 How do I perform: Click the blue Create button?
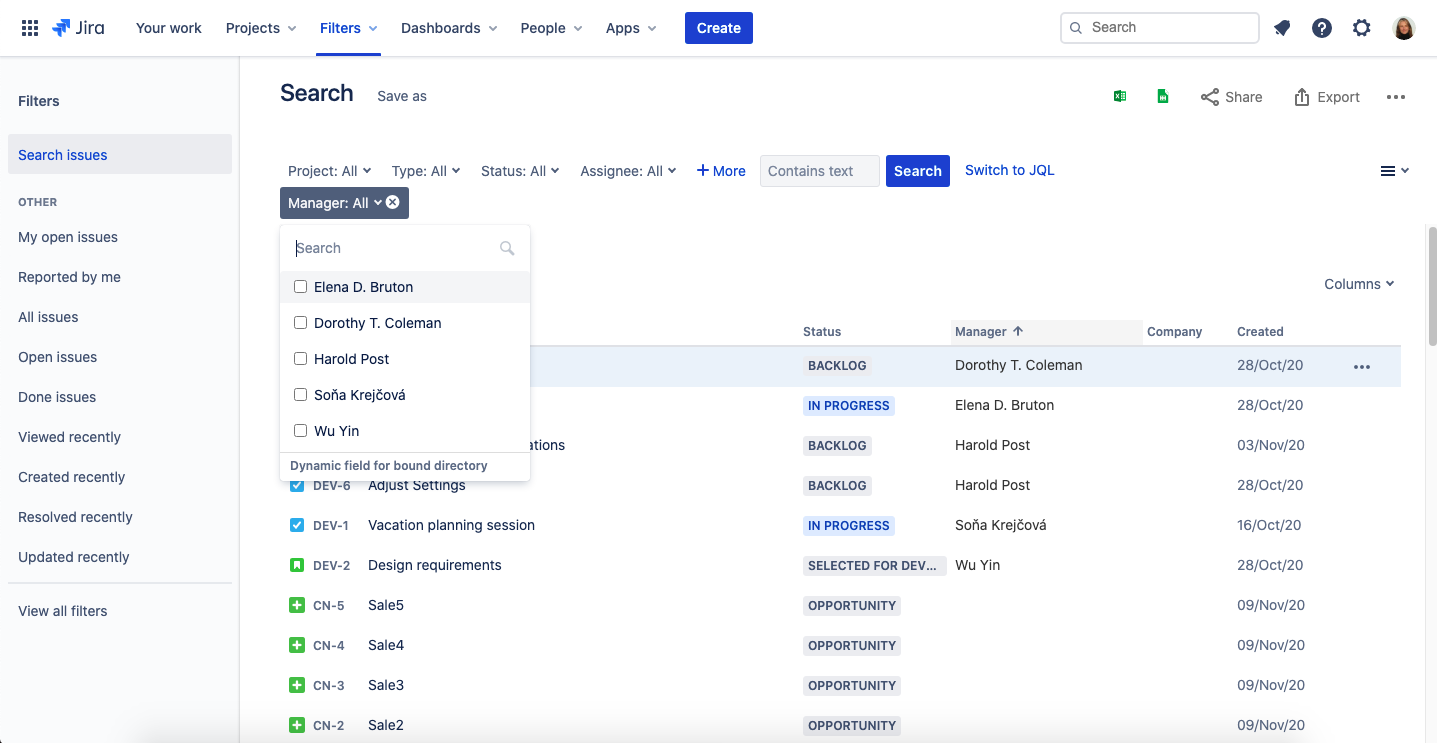tap(718, 28)
